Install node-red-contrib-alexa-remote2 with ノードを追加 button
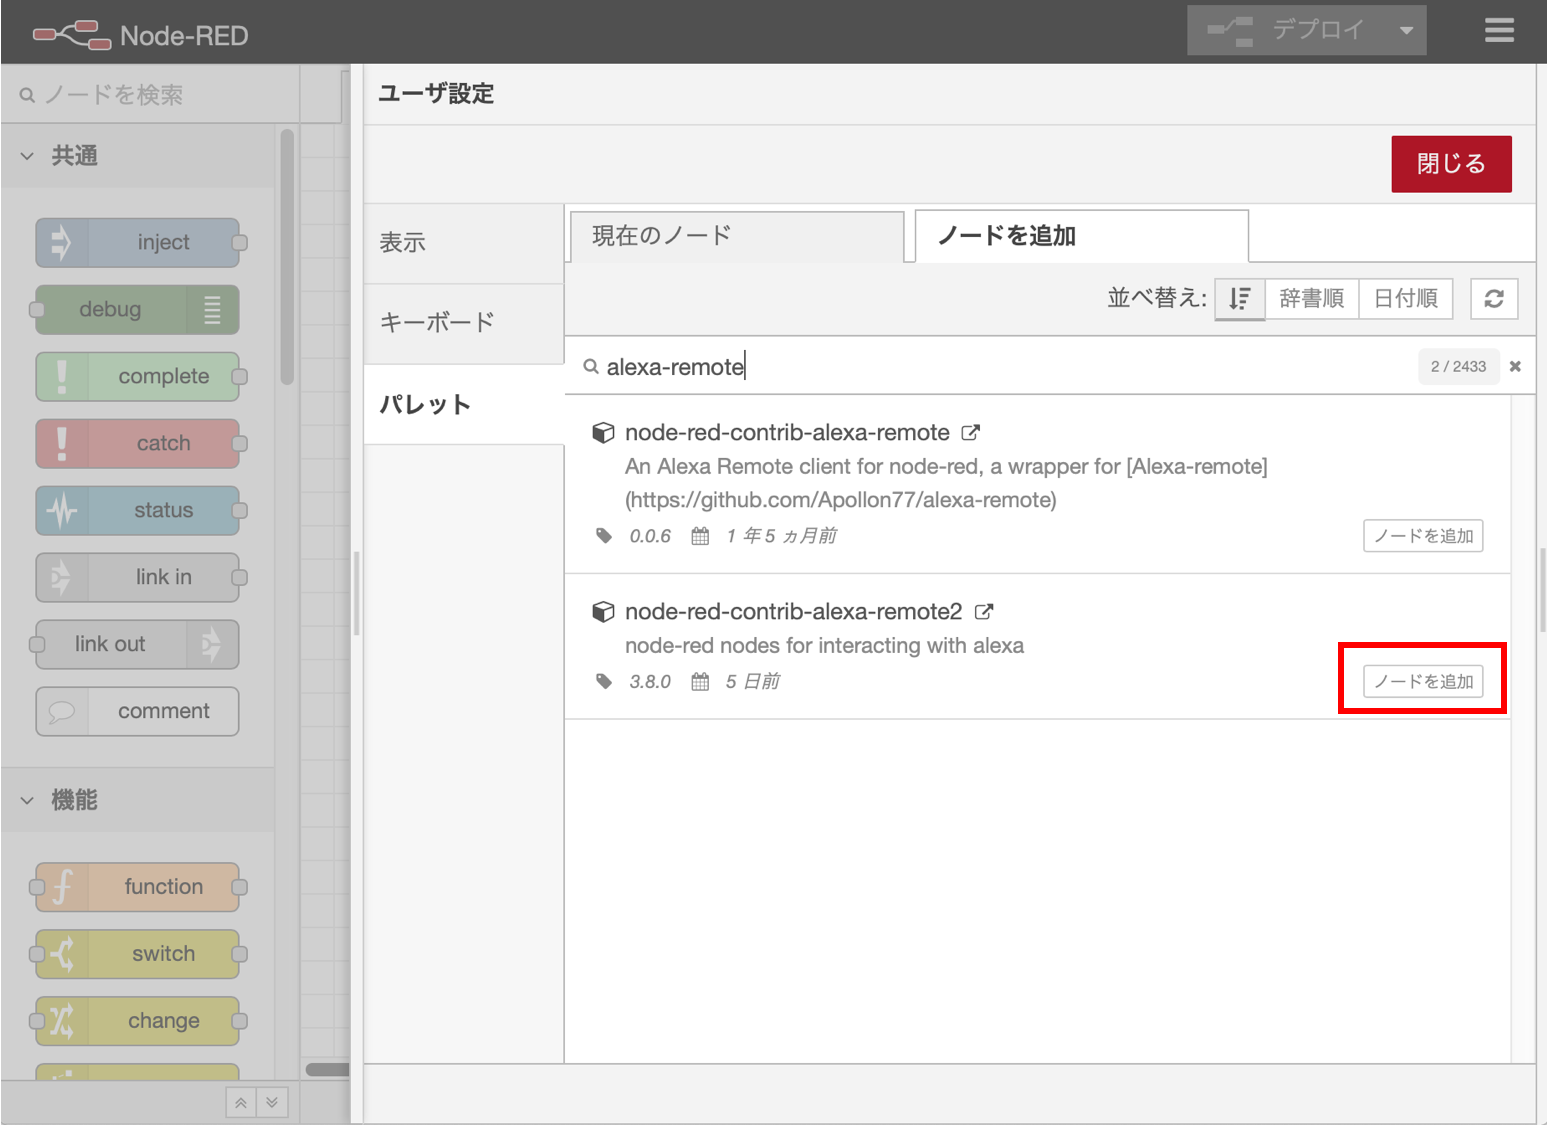Viewport: 1547px width, 1125px height. click(1423, 681)
